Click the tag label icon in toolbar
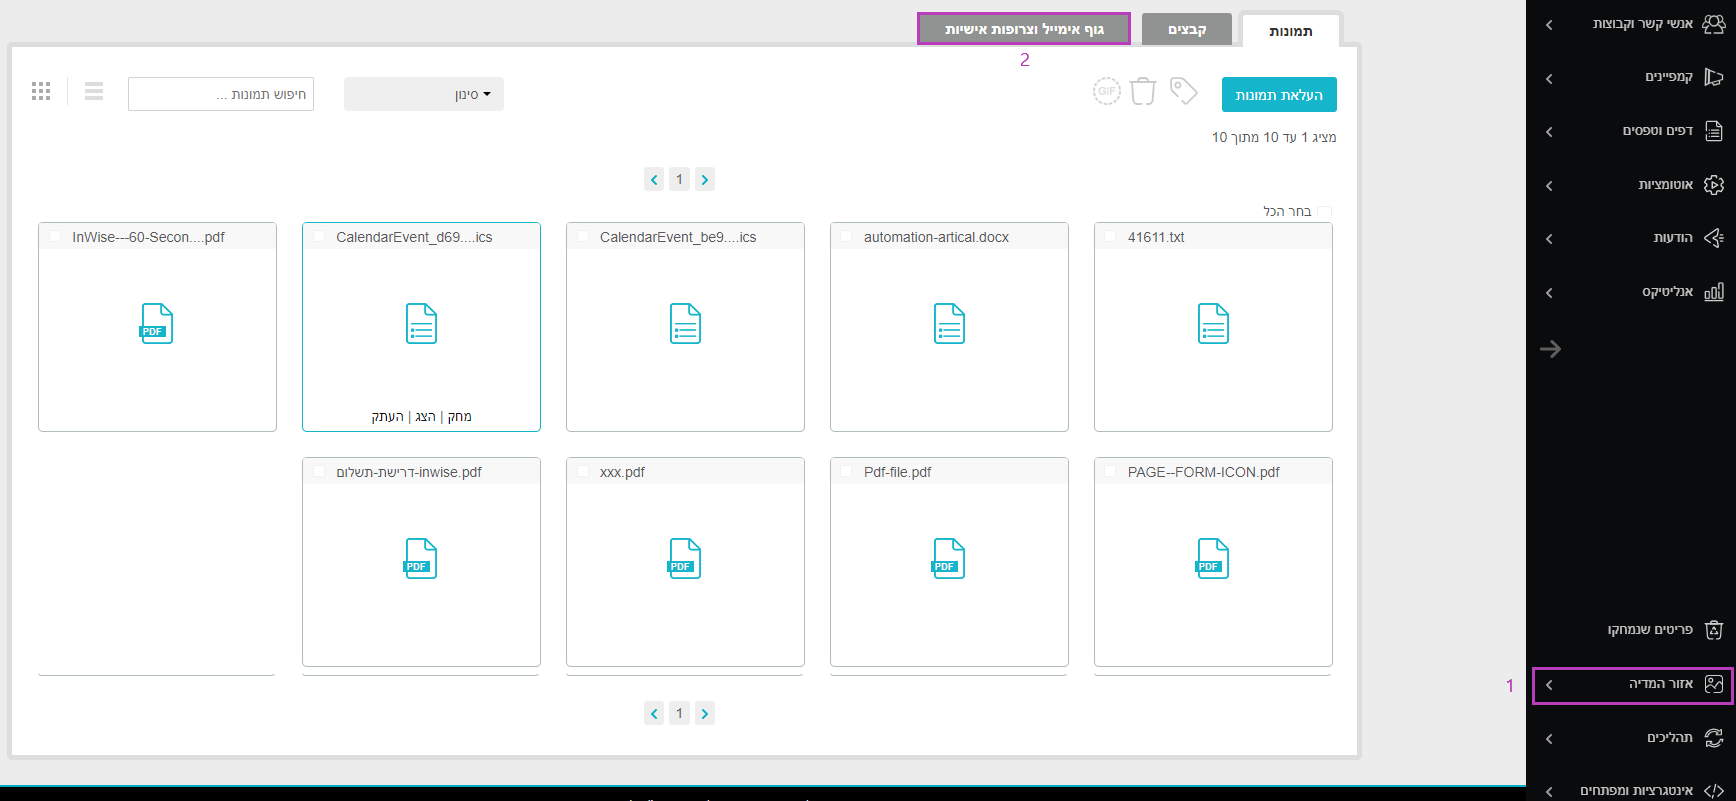The image size is (1736, 801). click(1183, 91)
